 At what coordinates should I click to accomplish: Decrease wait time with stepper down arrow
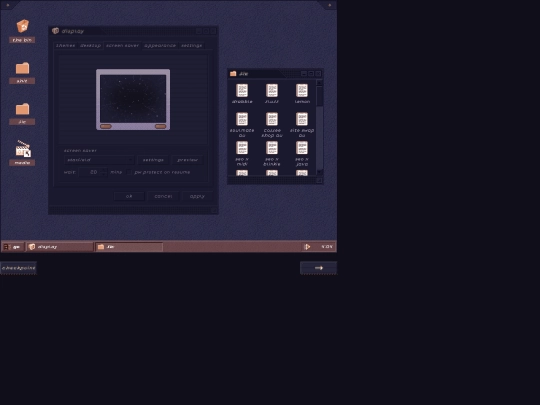pyautogui.click(x=104, y=174)
